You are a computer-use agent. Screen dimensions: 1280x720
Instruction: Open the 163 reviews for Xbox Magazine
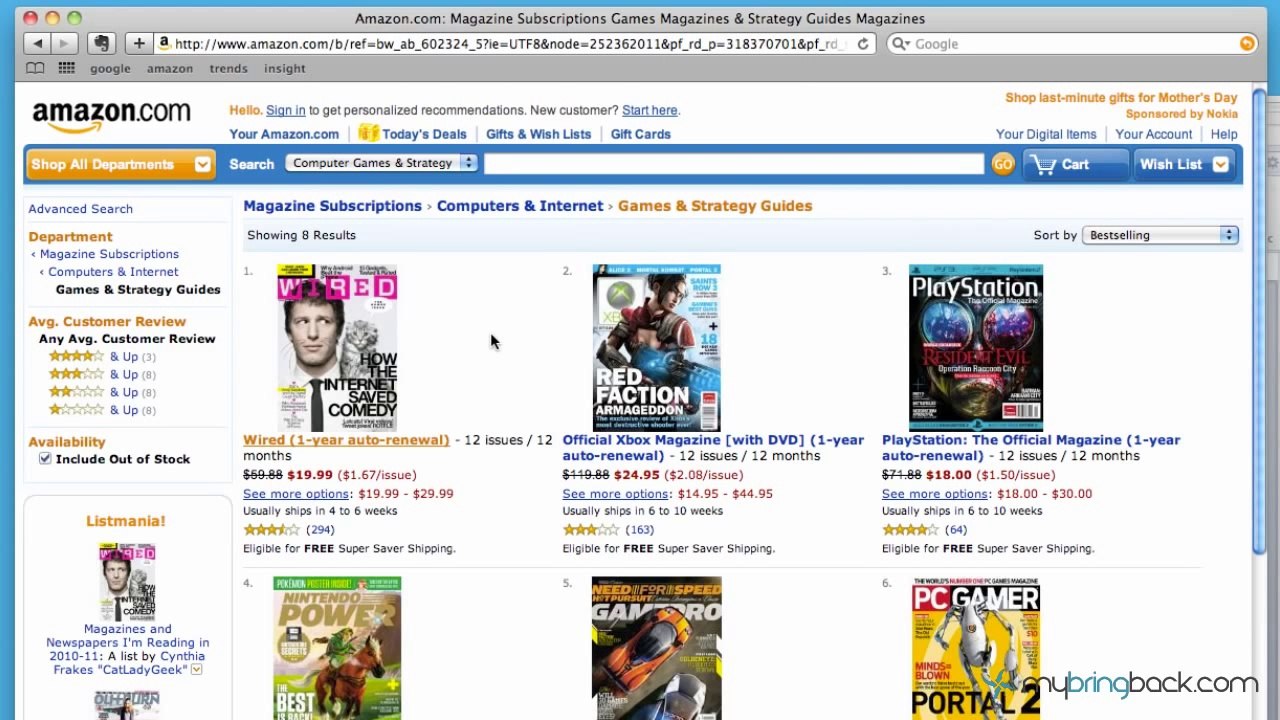[639, 530]
